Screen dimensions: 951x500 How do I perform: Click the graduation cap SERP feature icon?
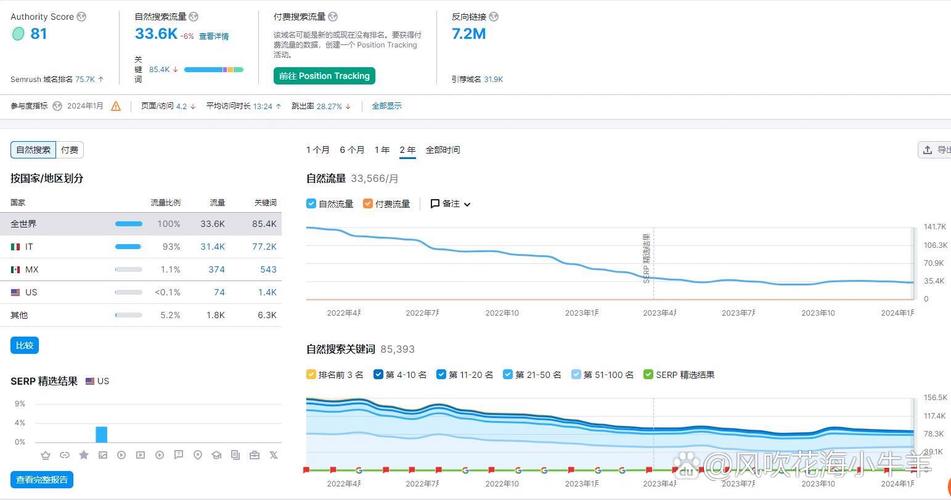coord(217,455)
